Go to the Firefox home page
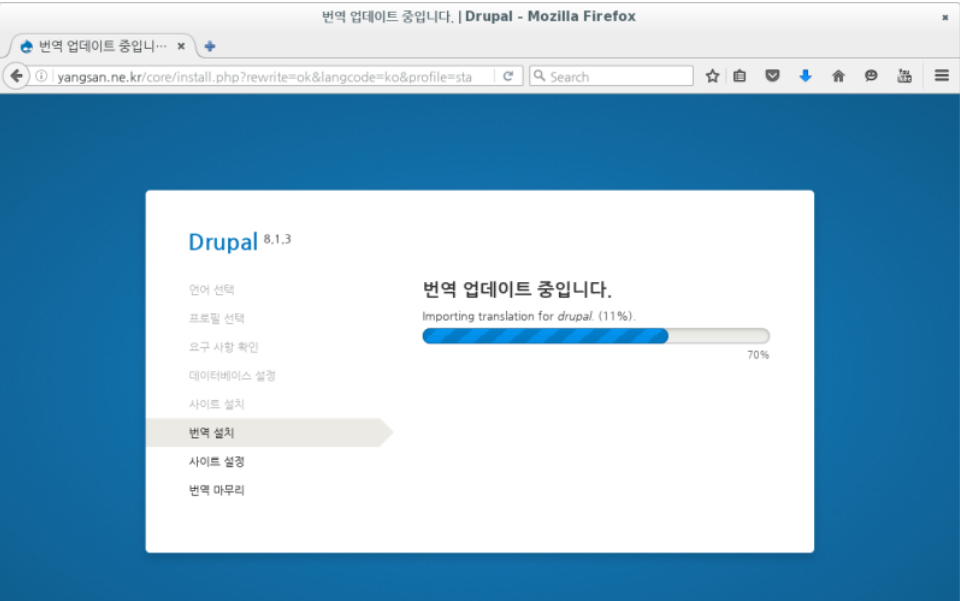 click(838, 76)
